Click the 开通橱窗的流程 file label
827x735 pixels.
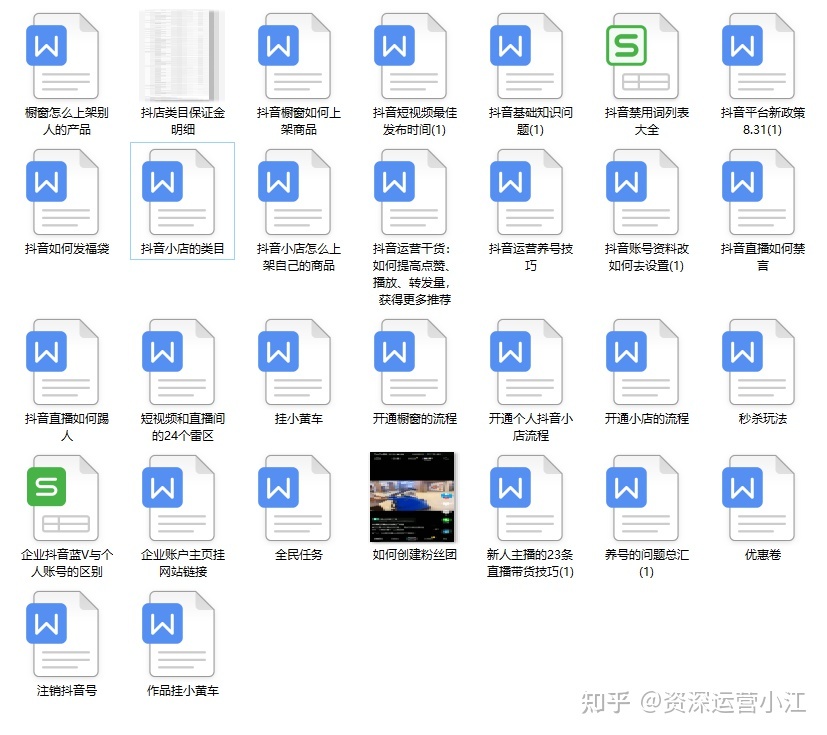coord(414,418)
